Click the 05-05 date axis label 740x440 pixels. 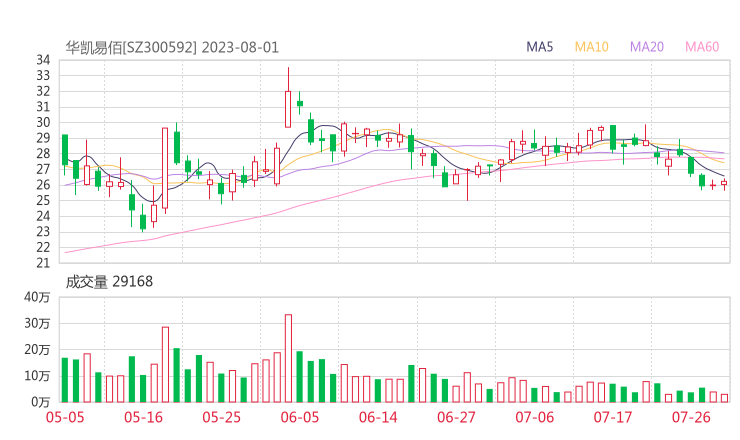click(65, 417)
